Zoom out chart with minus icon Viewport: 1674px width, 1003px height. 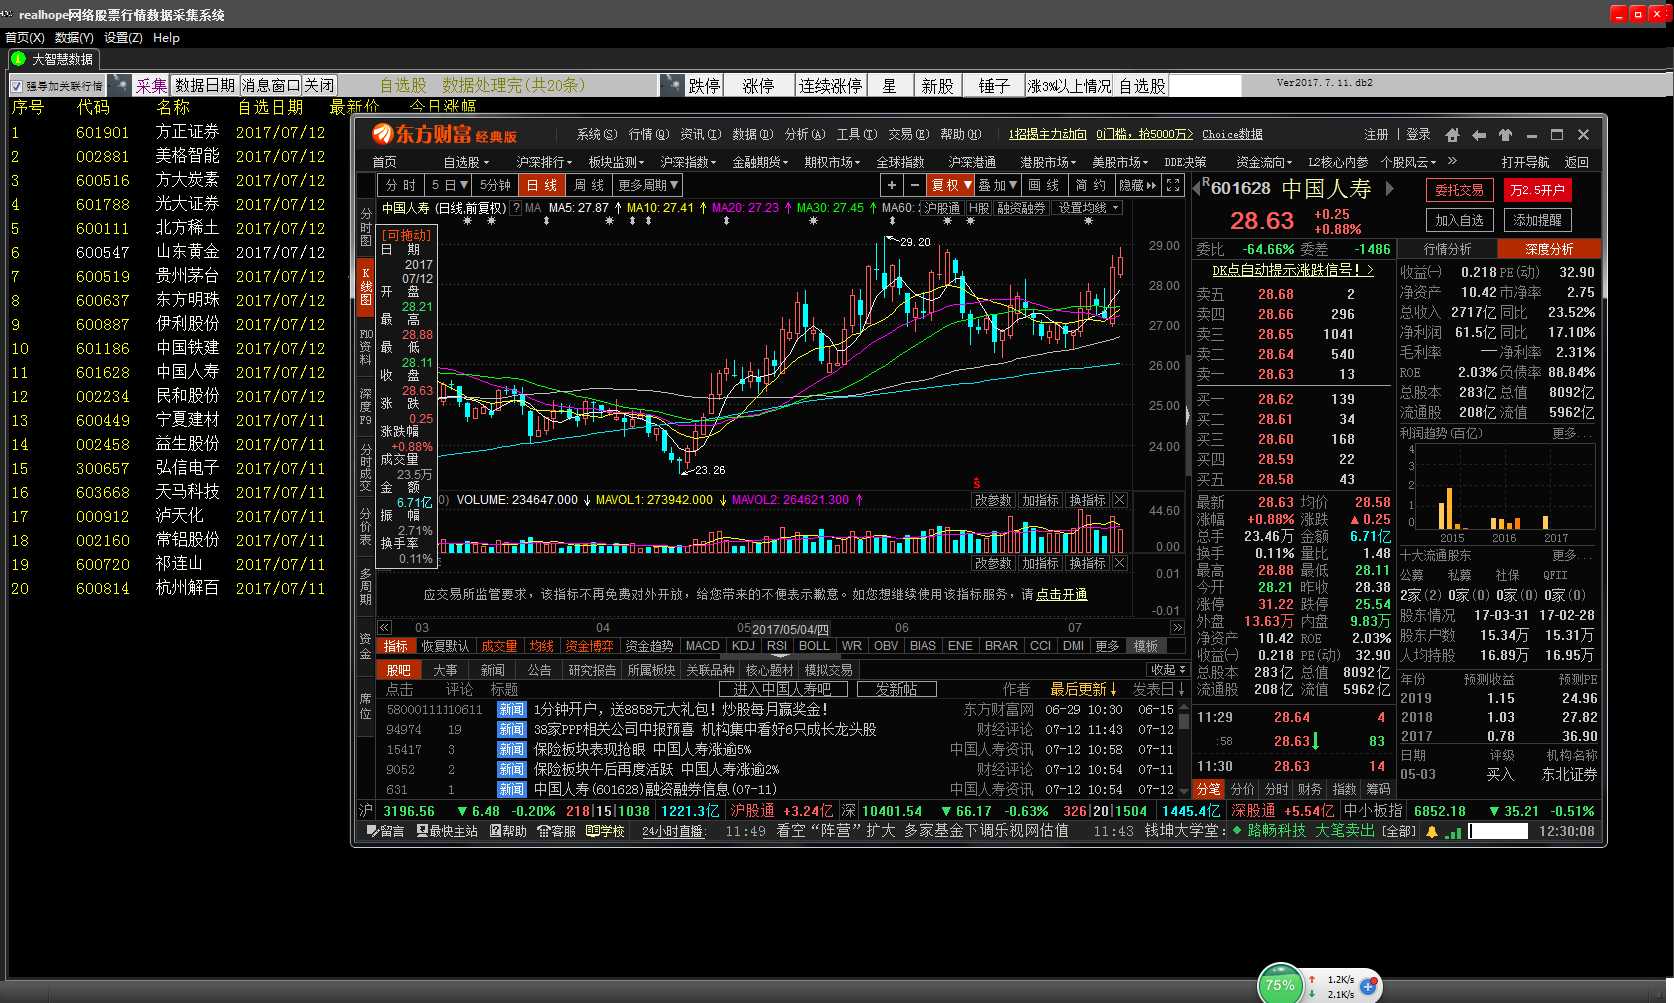914,185
